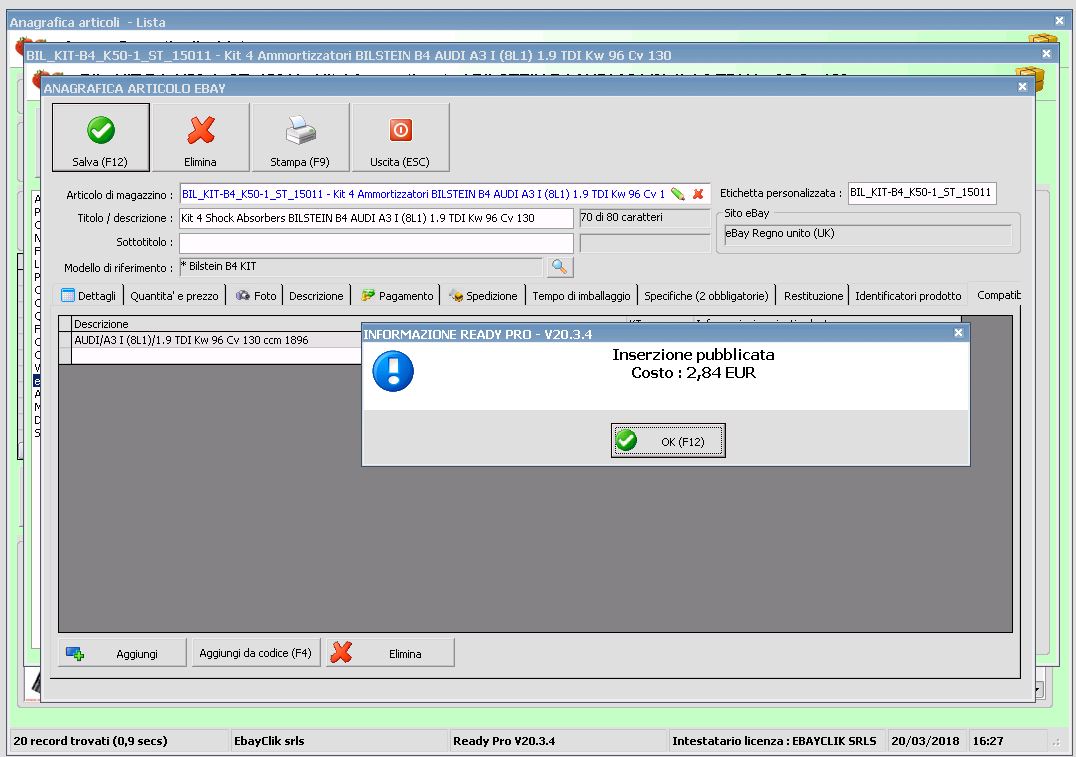Close the BIL_KIT-B4 article window
The image size is (1076, 757).
pos(1046,54)
